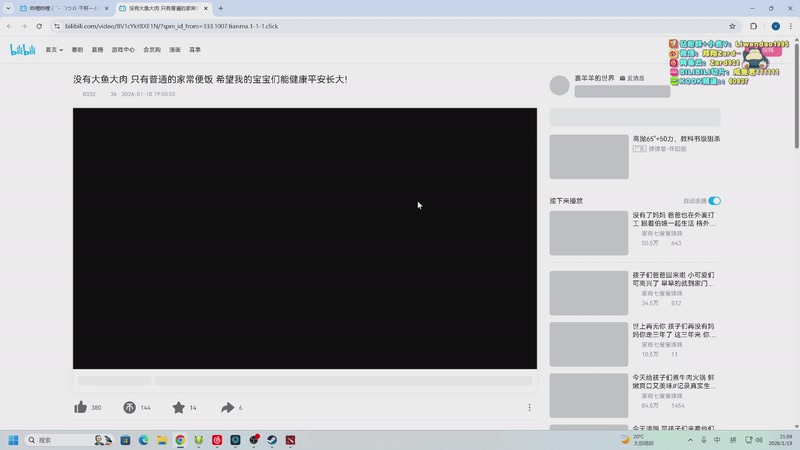Open the tab search chevron
This screenshot has height=450, width=800.
click(x=8, y=8)
